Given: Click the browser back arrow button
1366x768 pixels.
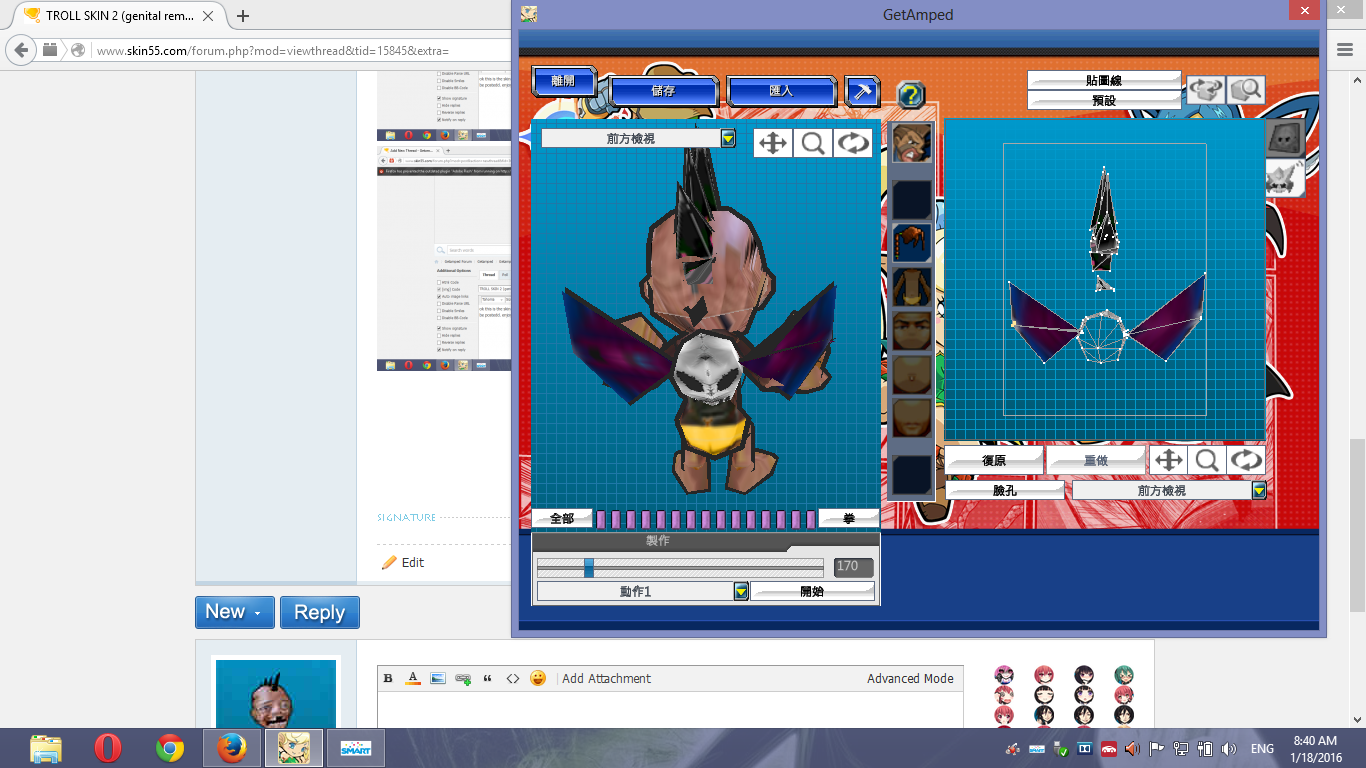Looking at the screenshot, I should point(22,50).
